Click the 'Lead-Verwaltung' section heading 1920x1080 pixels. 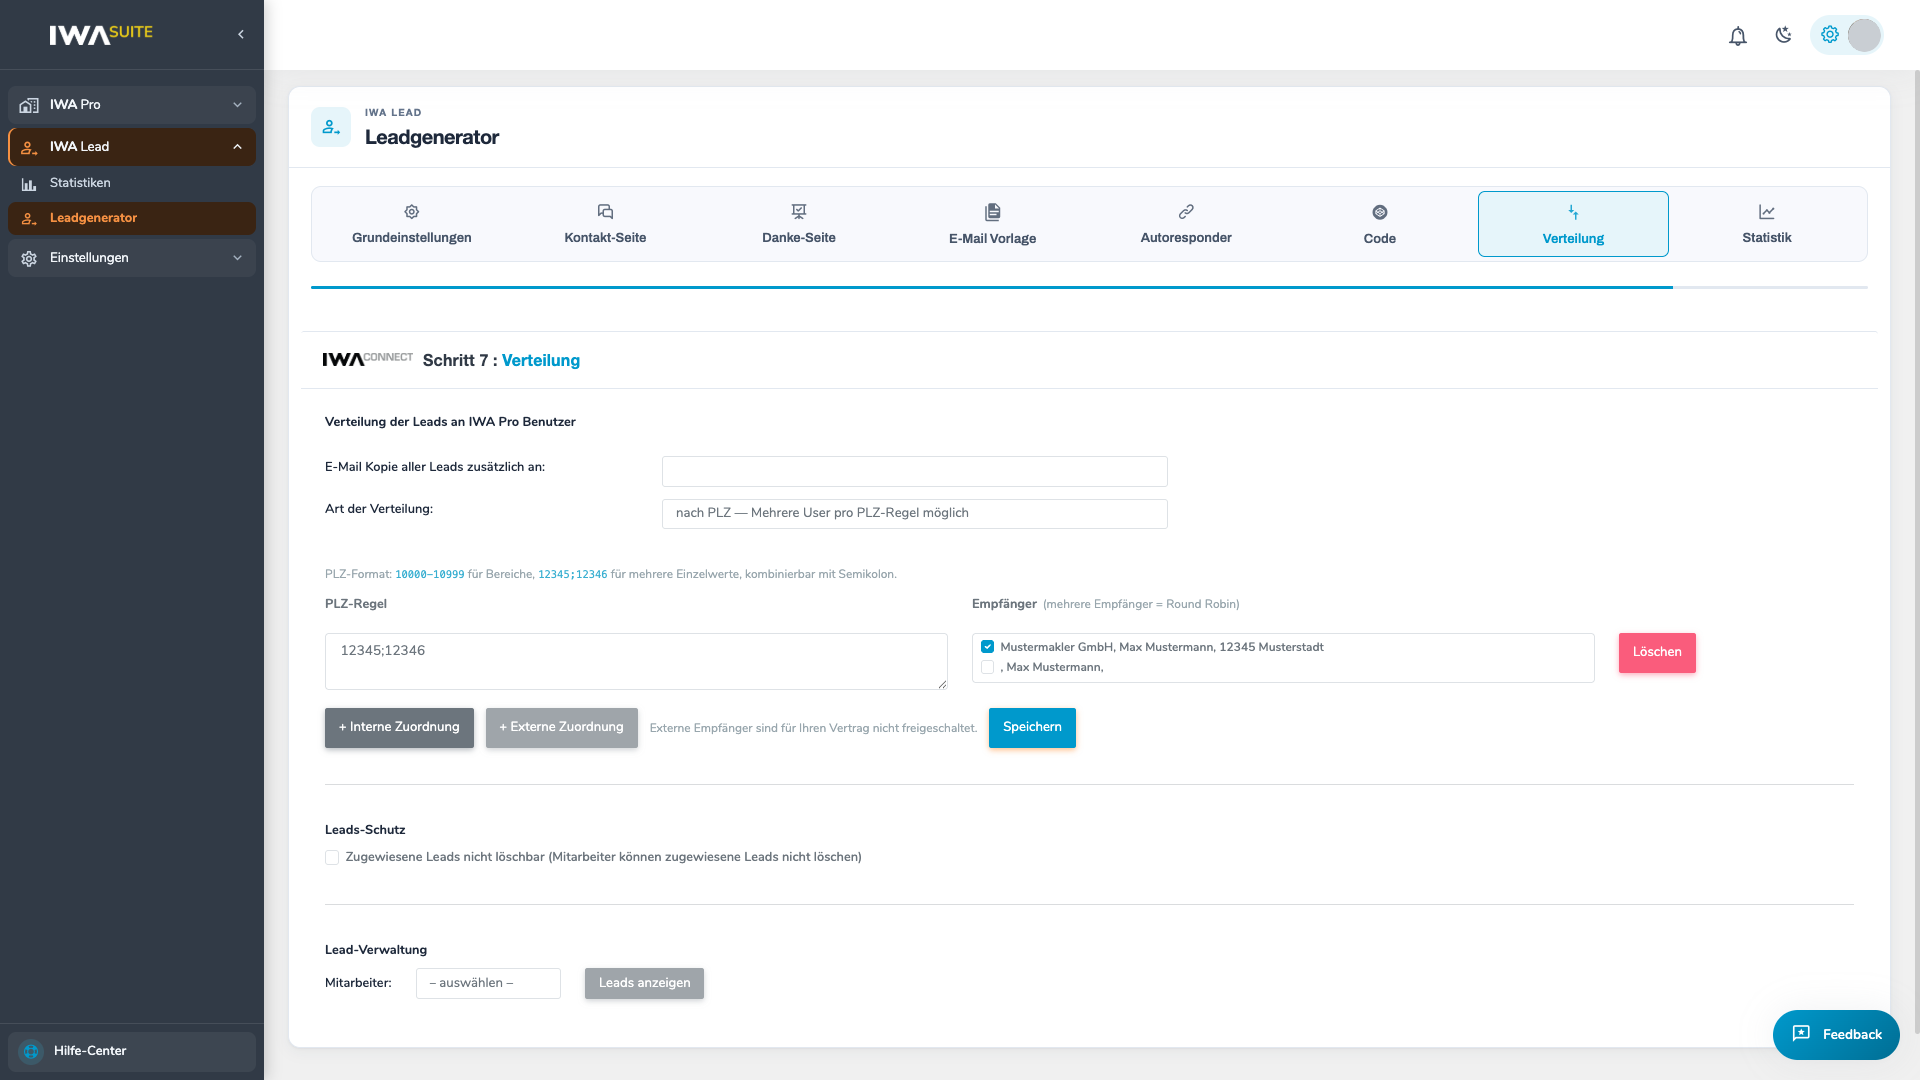coord(376,950)
